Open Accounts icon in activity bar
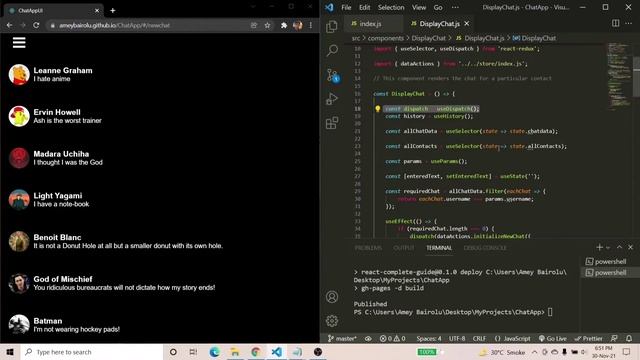 point(332,297)
